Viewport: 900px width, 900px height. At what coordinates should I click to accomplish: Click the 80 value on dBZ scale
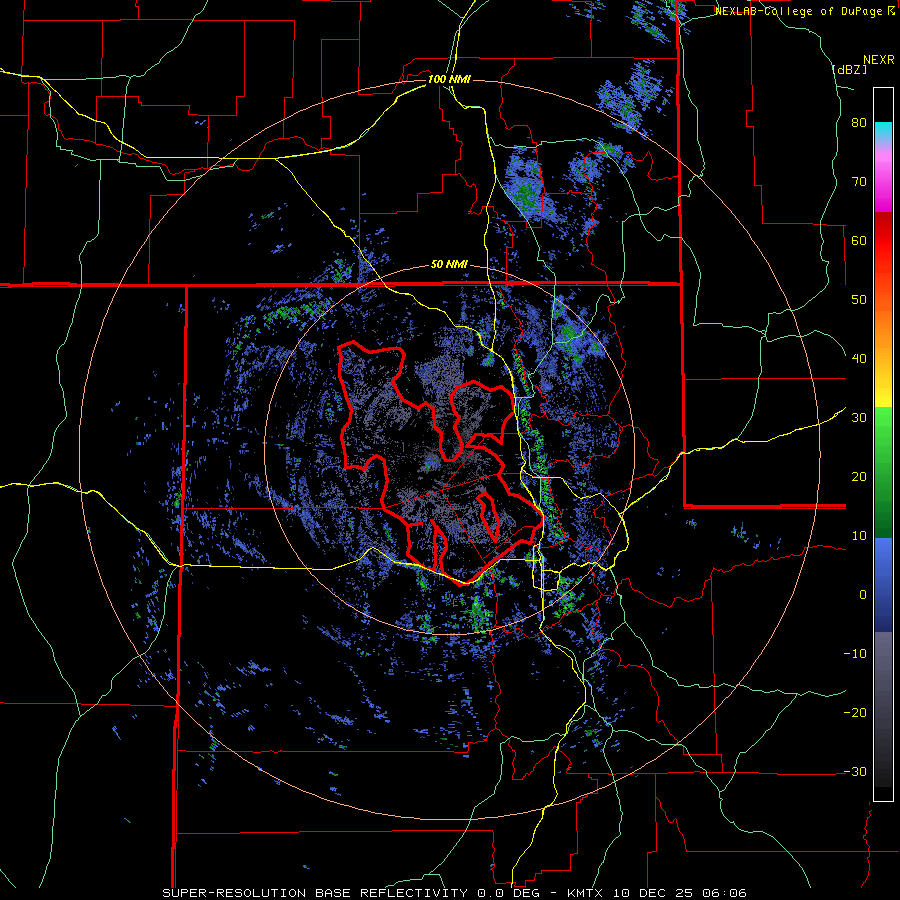point(859,123)
